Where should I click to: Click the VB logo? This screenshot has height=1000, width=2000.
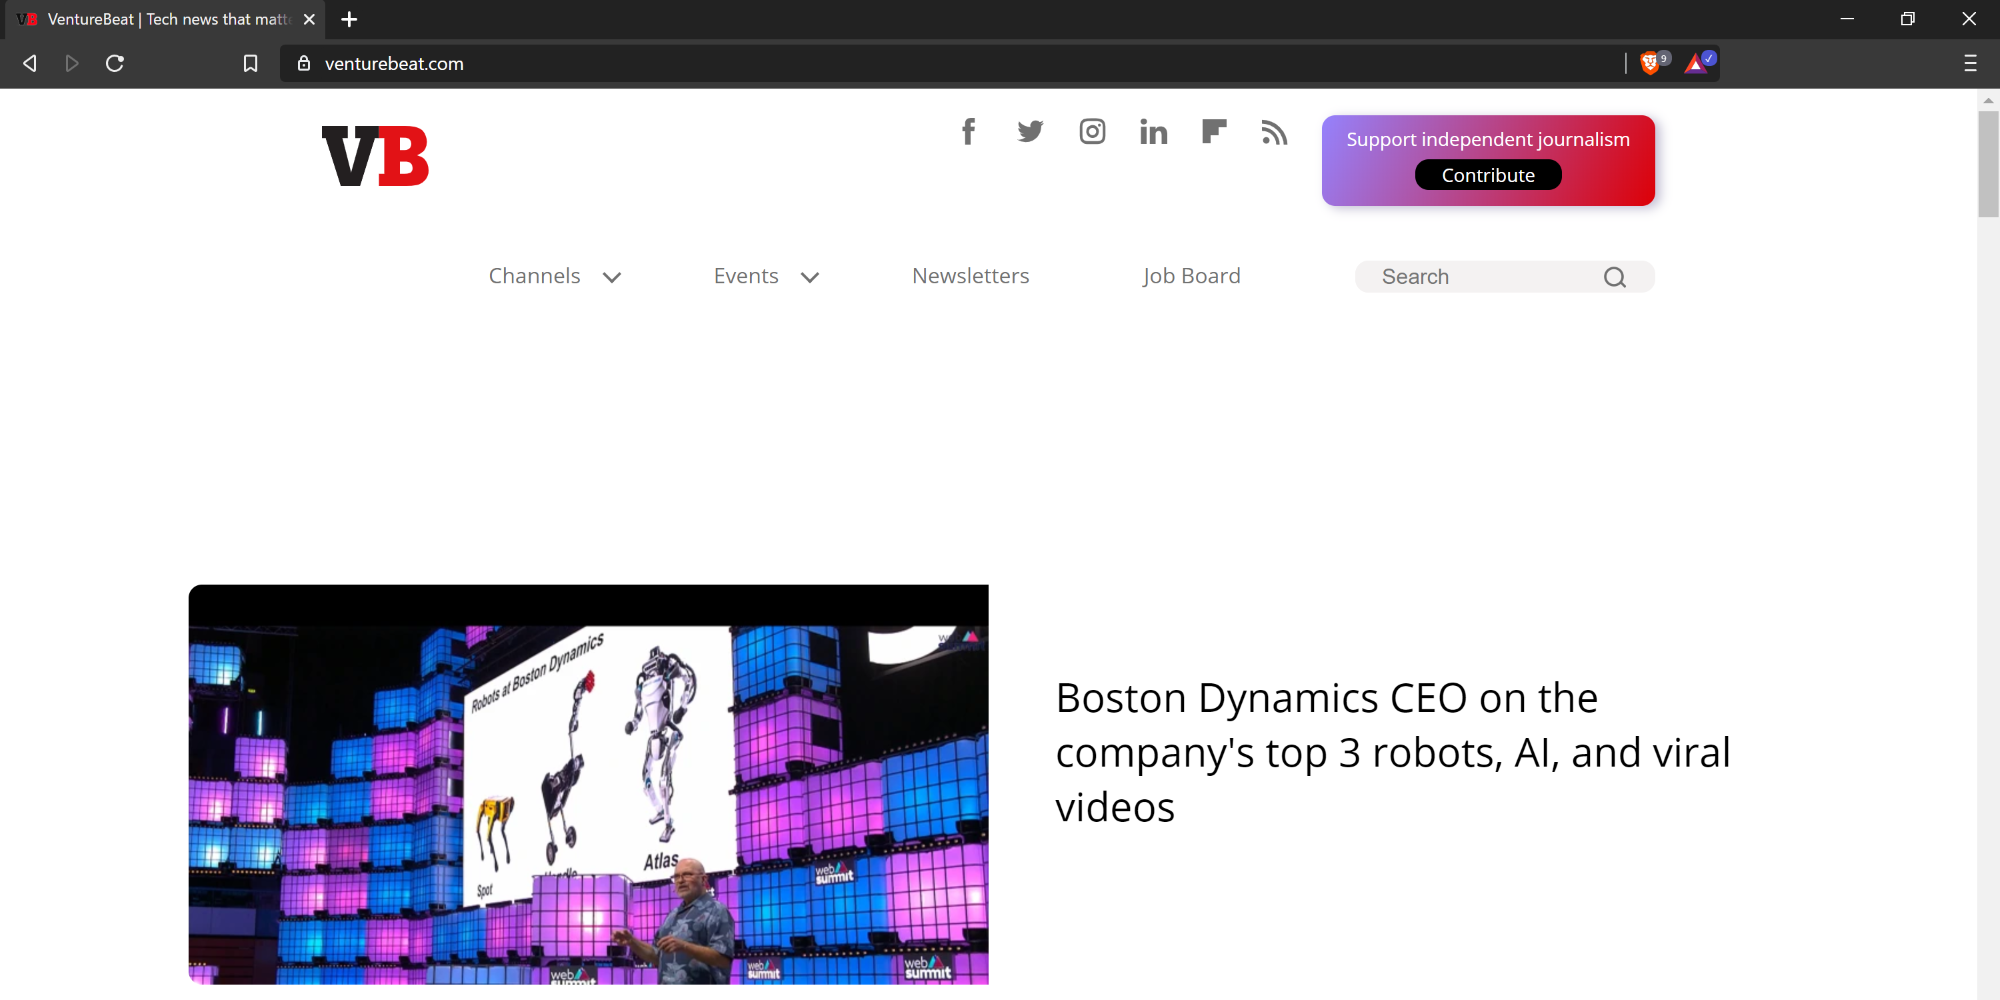(375, 156)
